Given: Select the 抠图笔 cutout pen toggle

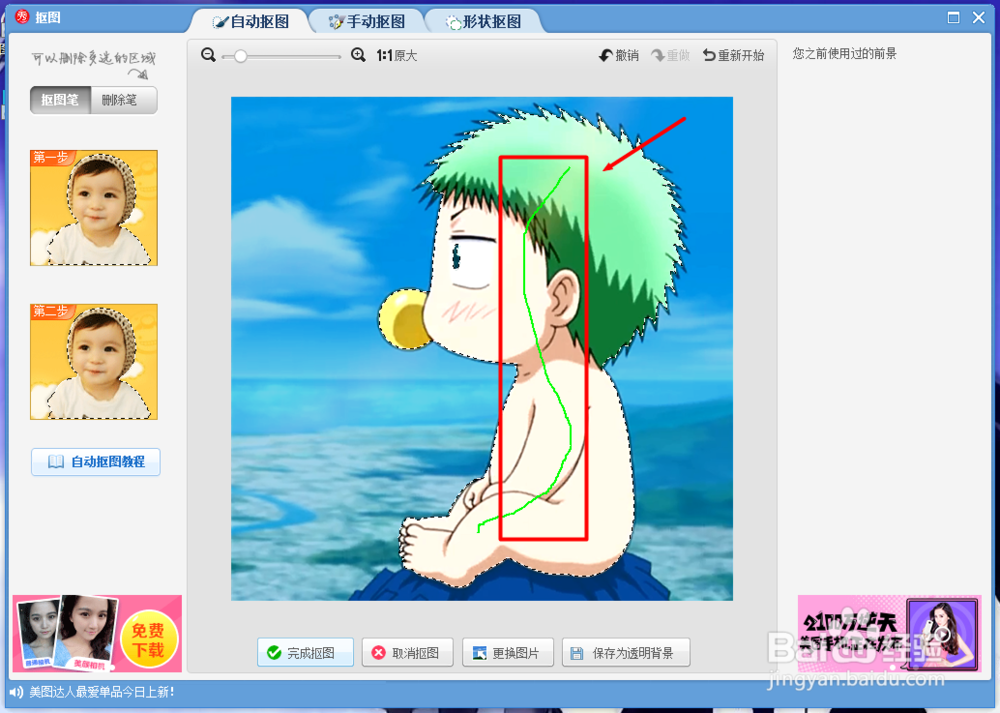Looking at the screenshot, I should click(x=60, y=100).
